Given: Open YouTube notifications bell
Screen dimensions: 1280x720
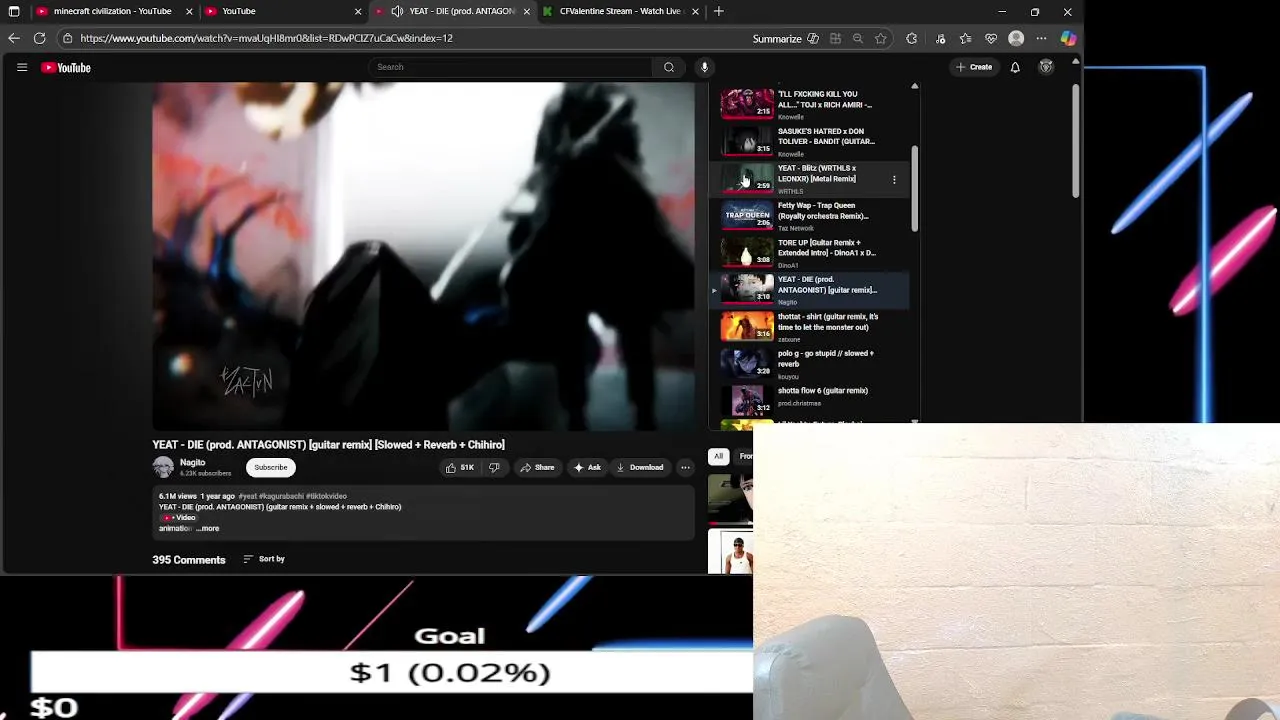Looking at the screenshot, I should pyautogui.click(x=1015, y=67).
